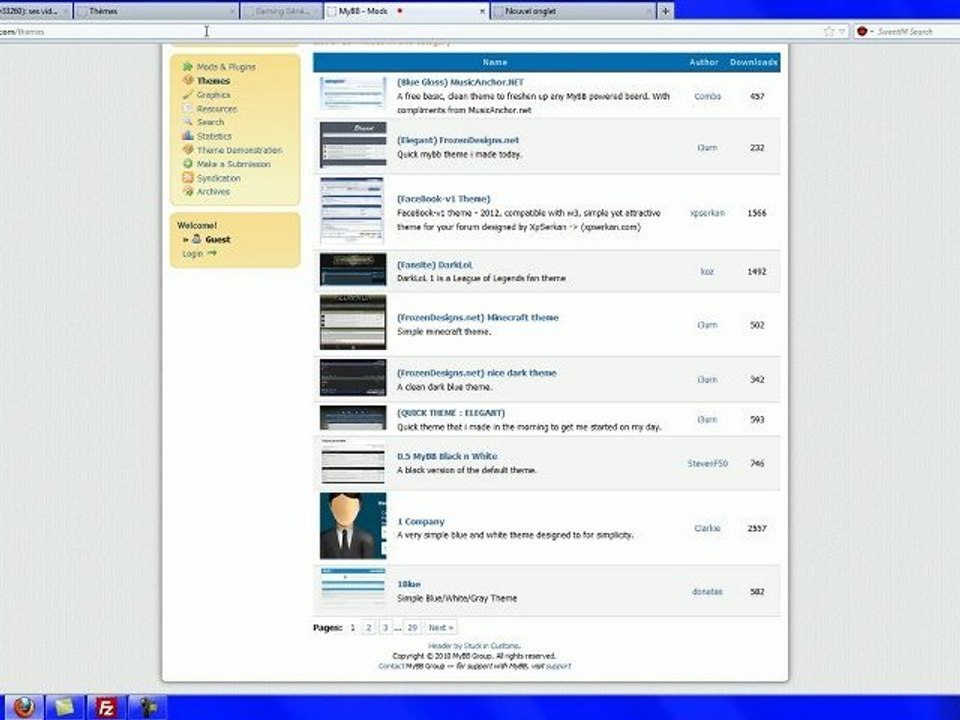The width and height of the screenshot is (960, 720).
Task: Go to page 29 of themes
Action: point(412,628)
